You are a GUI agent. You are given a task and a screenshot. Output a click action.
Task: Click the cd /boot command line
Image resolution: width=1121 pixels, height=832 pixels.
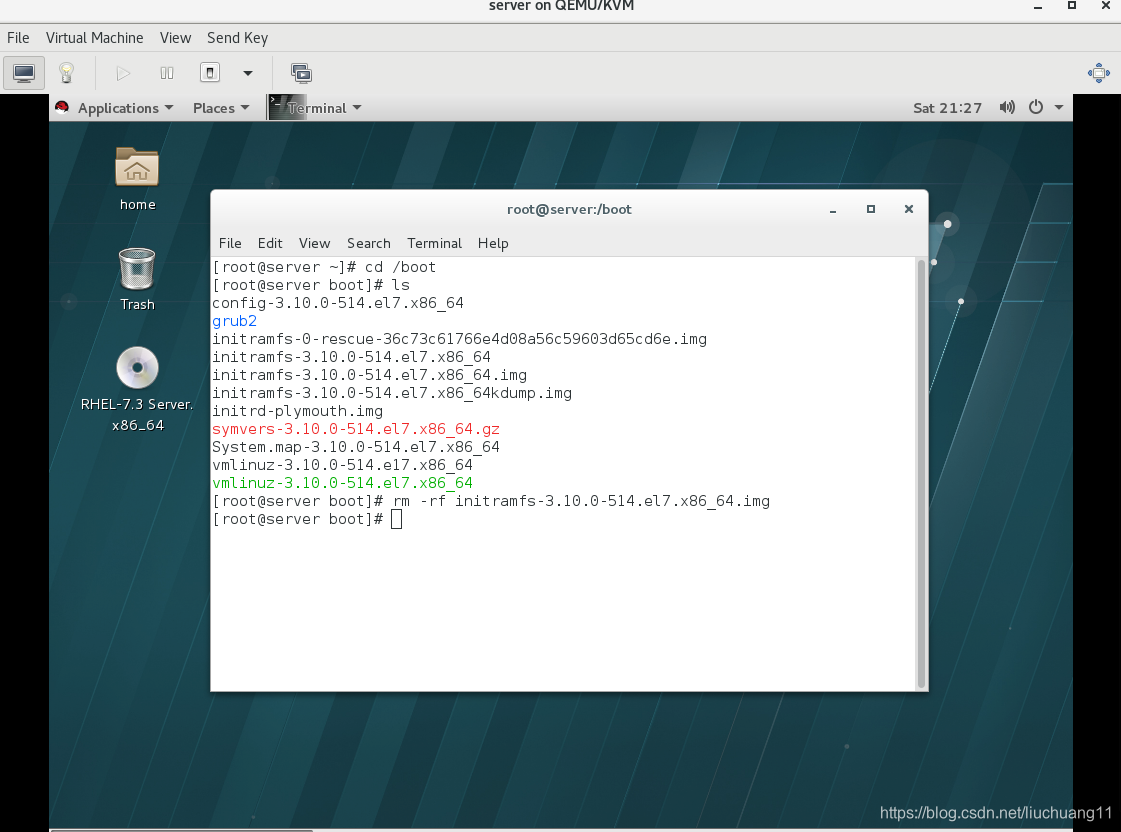324,267
